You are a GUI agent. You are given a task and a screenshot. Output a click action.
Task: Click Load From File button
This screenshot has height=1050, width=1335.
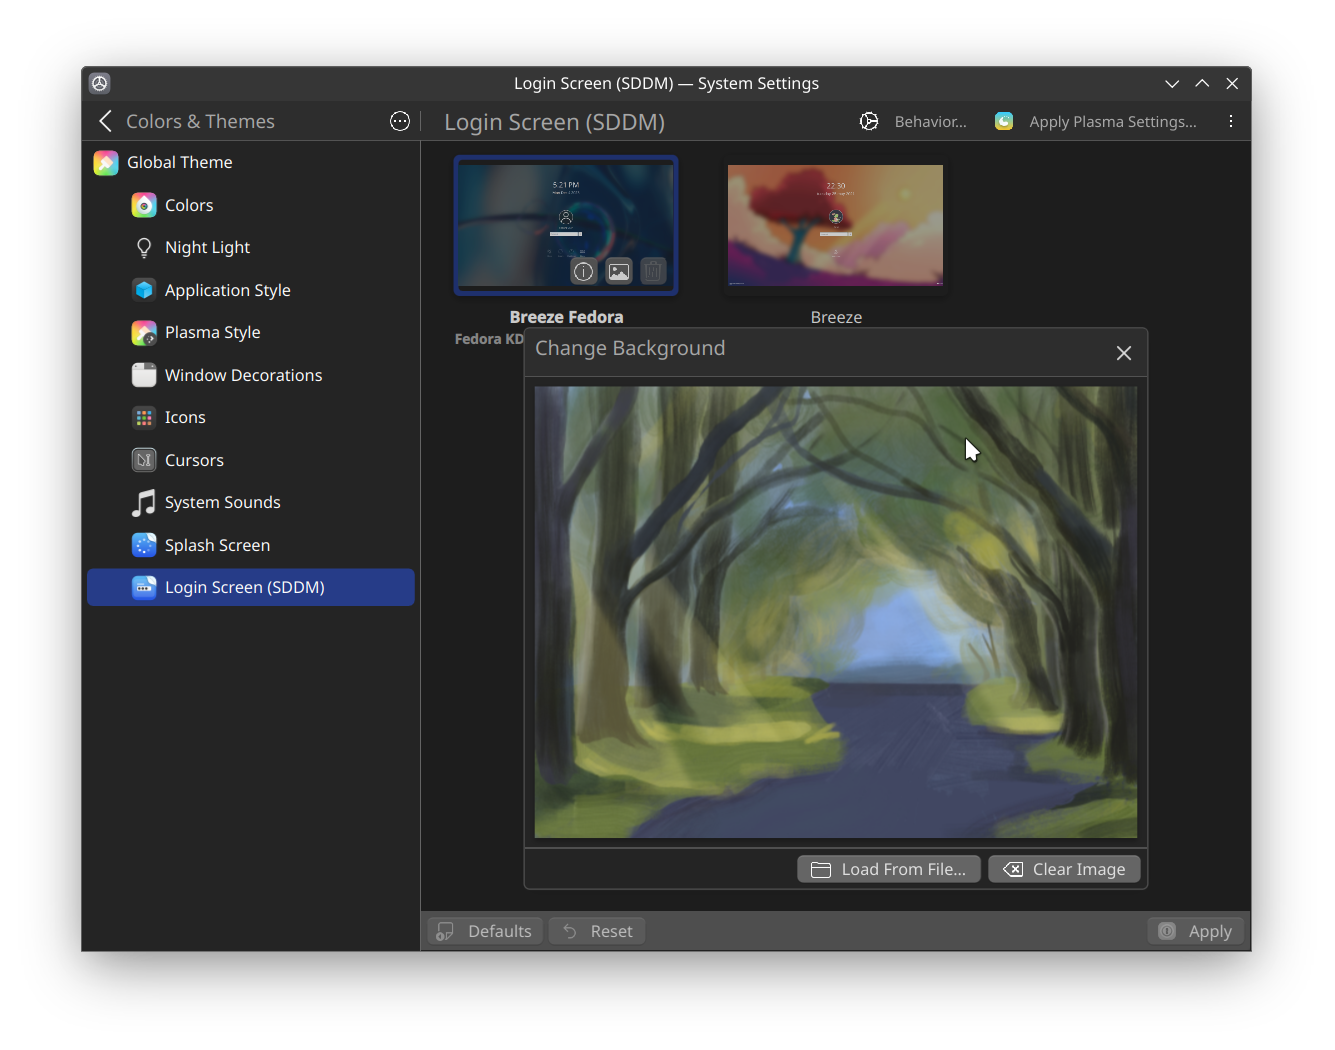[x=888, y=869]
